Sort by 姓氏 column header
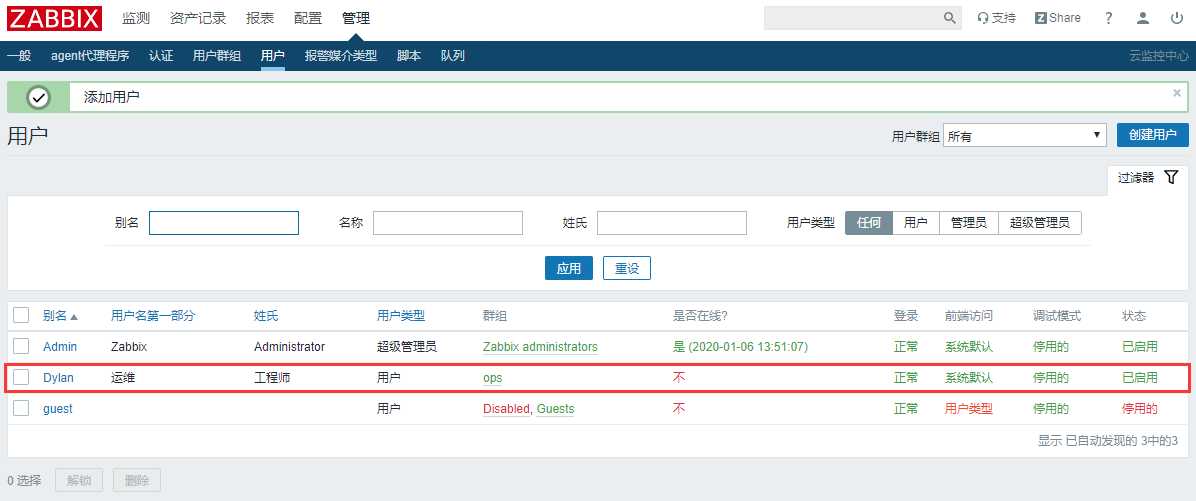 [266, 316]
